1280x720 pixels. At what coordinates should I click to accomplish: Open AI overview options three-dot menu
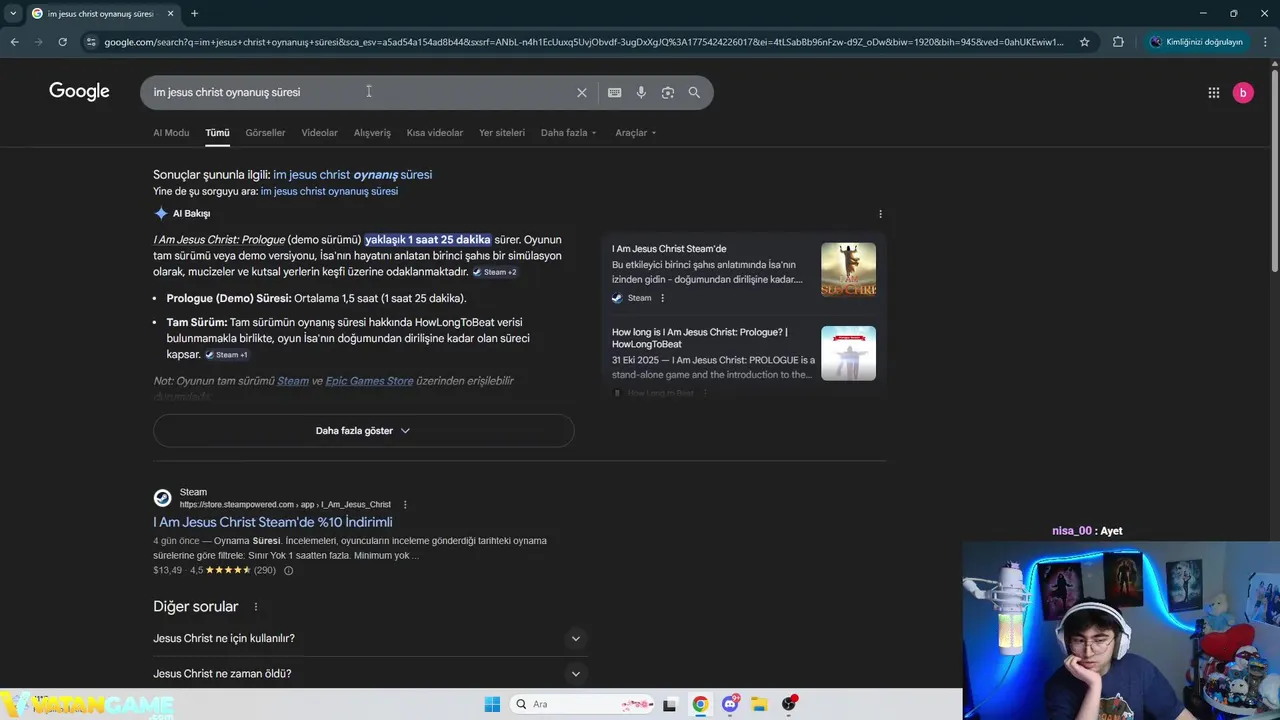880,214
